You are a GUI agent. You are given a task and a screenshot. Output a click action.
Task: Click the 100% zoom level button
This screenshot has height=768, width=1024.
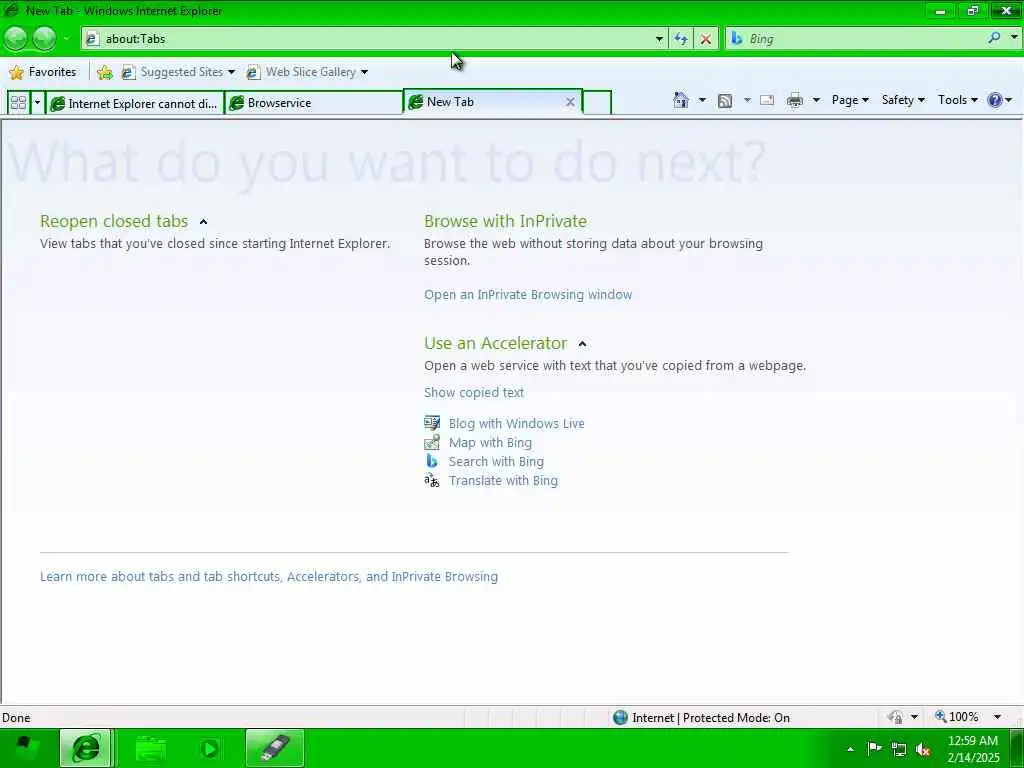(957, 717)
